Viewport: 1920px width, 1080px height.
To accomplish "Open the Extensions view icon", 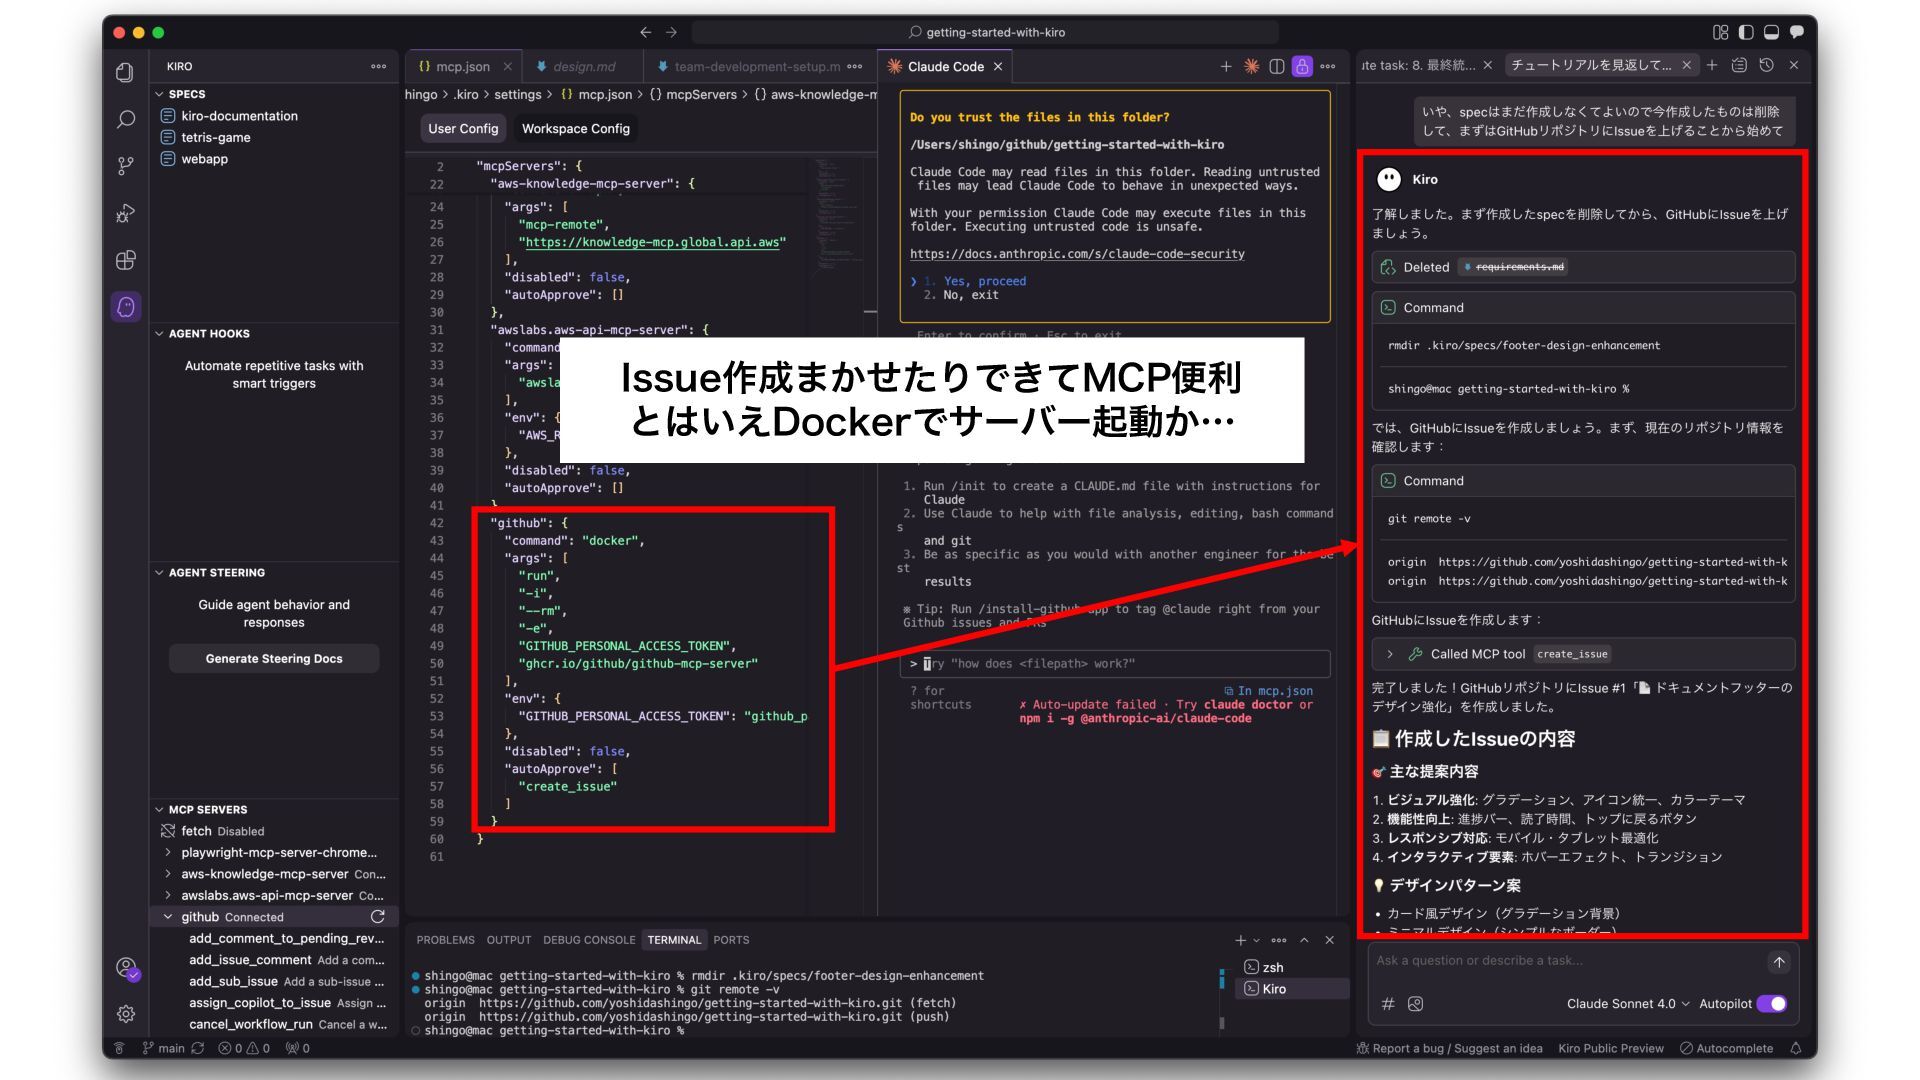I will pyautogui.click(x=125, y=260).
